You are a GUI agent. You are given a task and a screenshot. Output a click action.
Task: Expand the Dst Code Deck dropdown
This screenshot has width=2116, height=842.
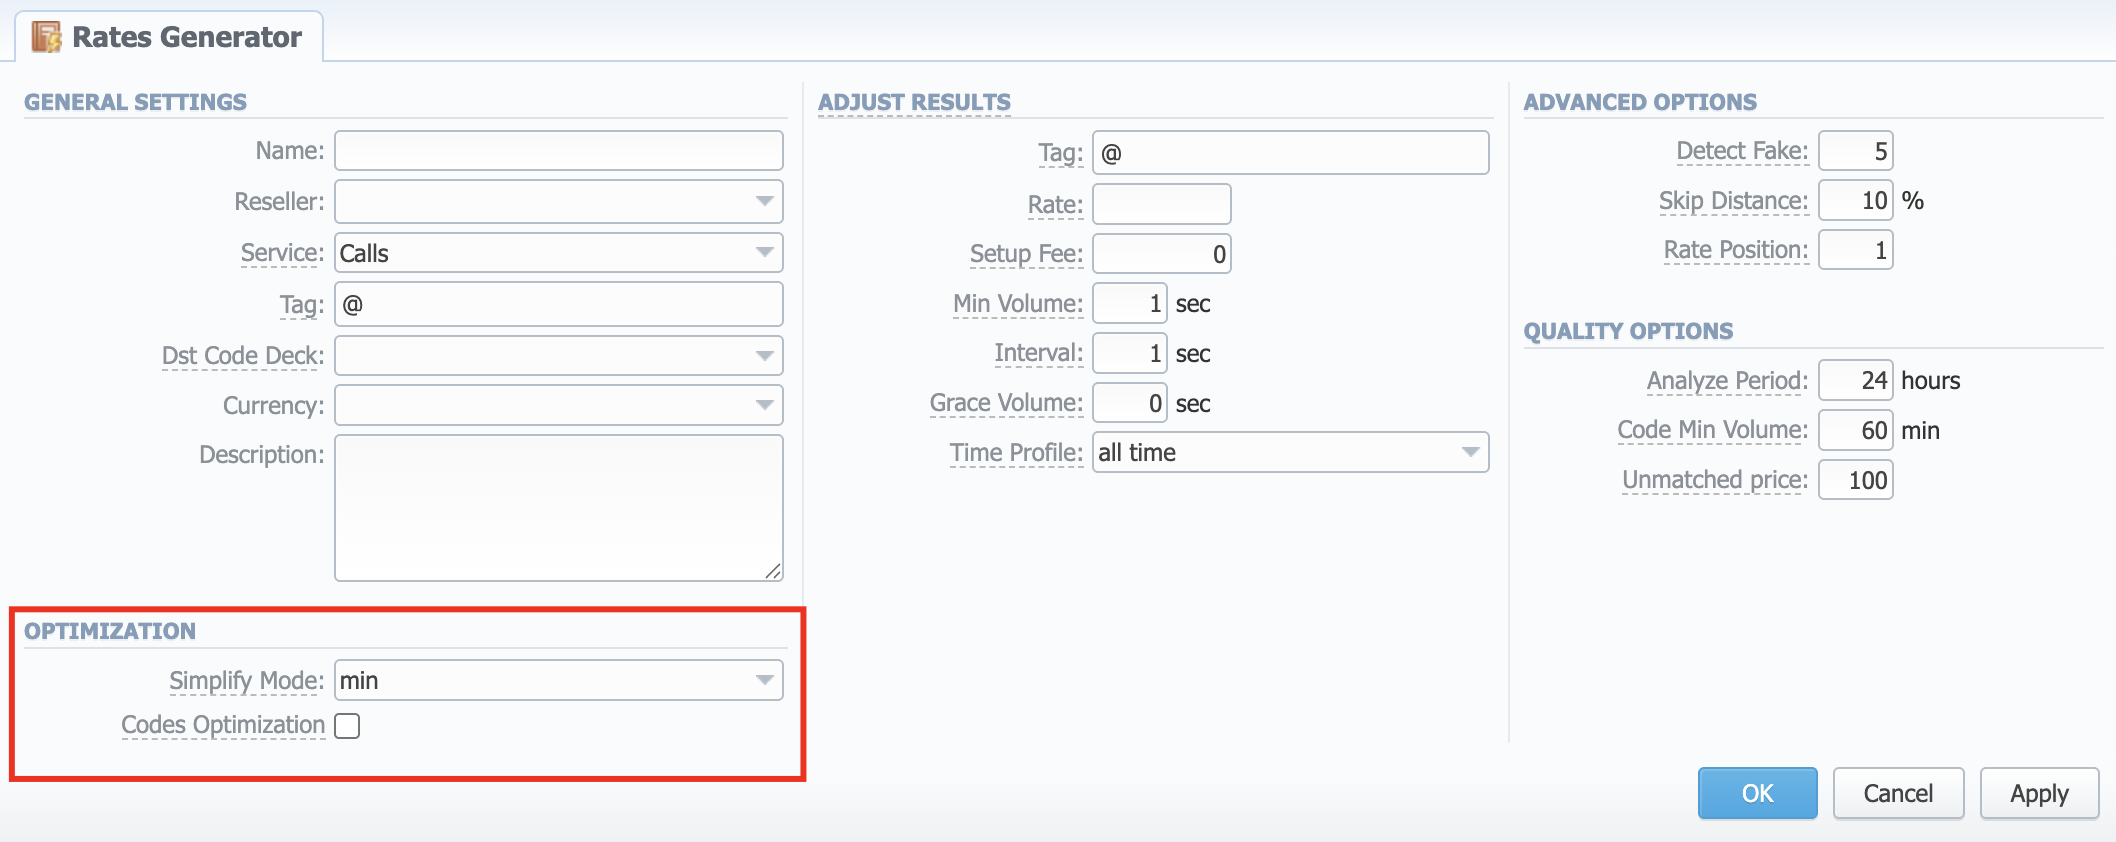558,355
